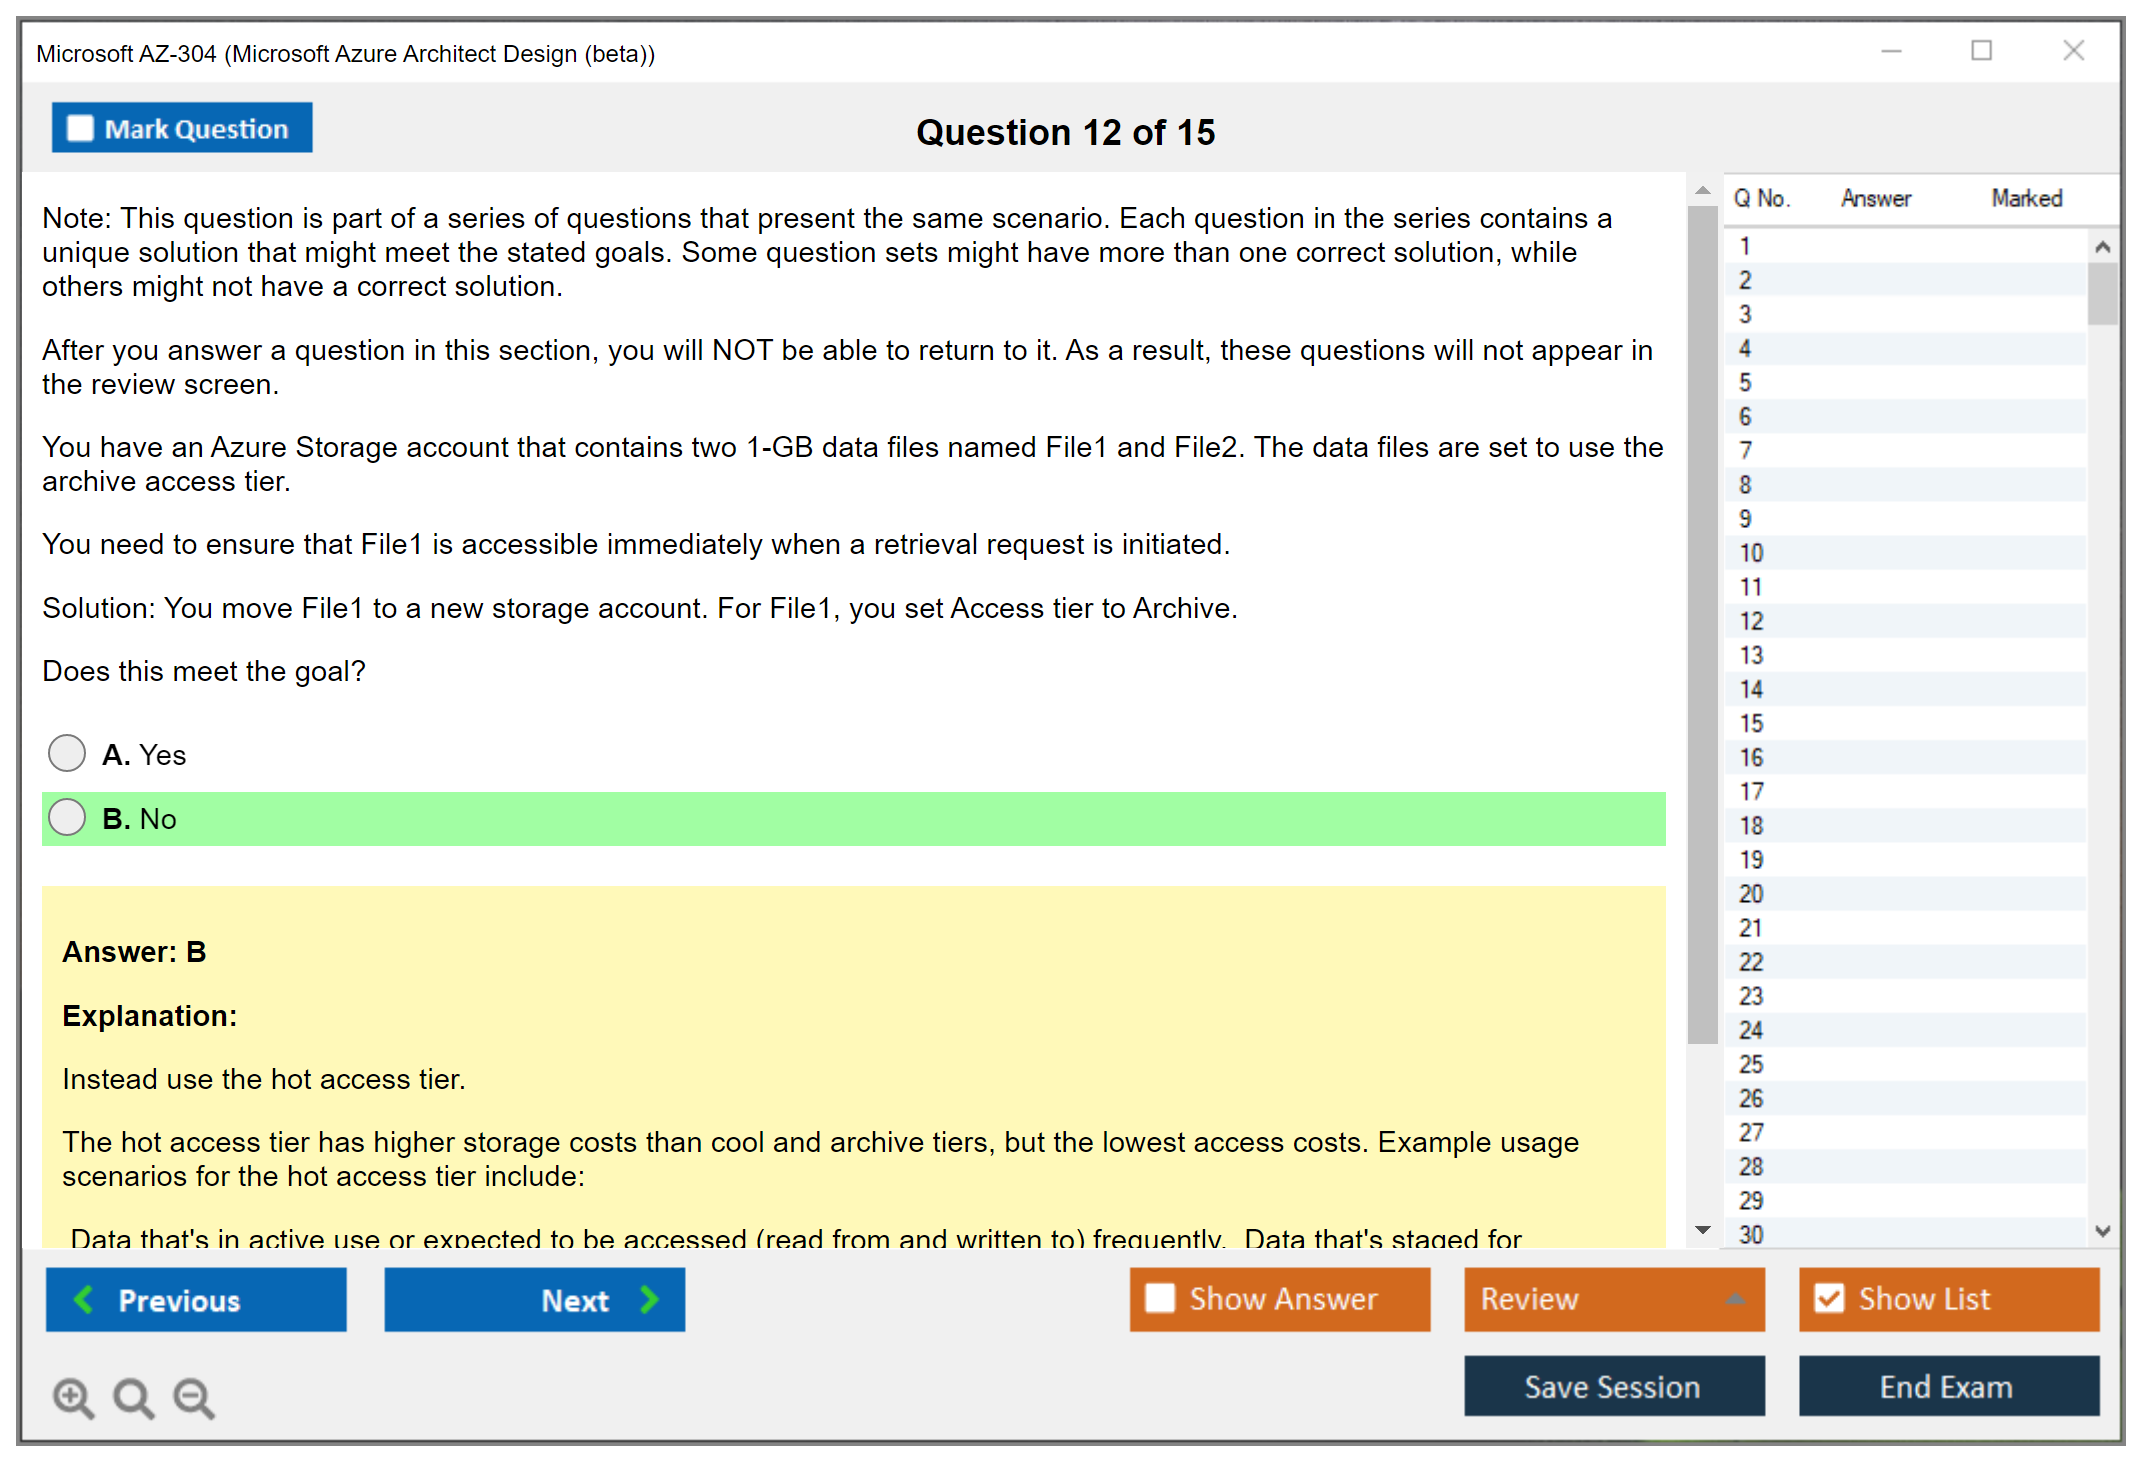Uncheck the Show List checkbox

[1829, 1298]
